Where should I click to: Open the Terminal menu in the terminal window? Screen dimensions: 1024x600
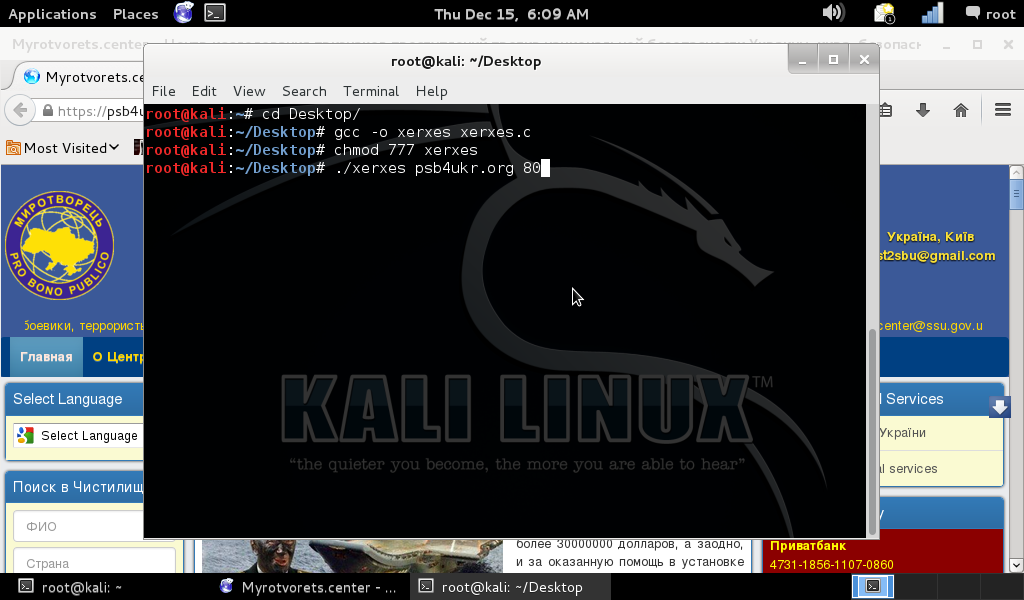coord(371,91)
